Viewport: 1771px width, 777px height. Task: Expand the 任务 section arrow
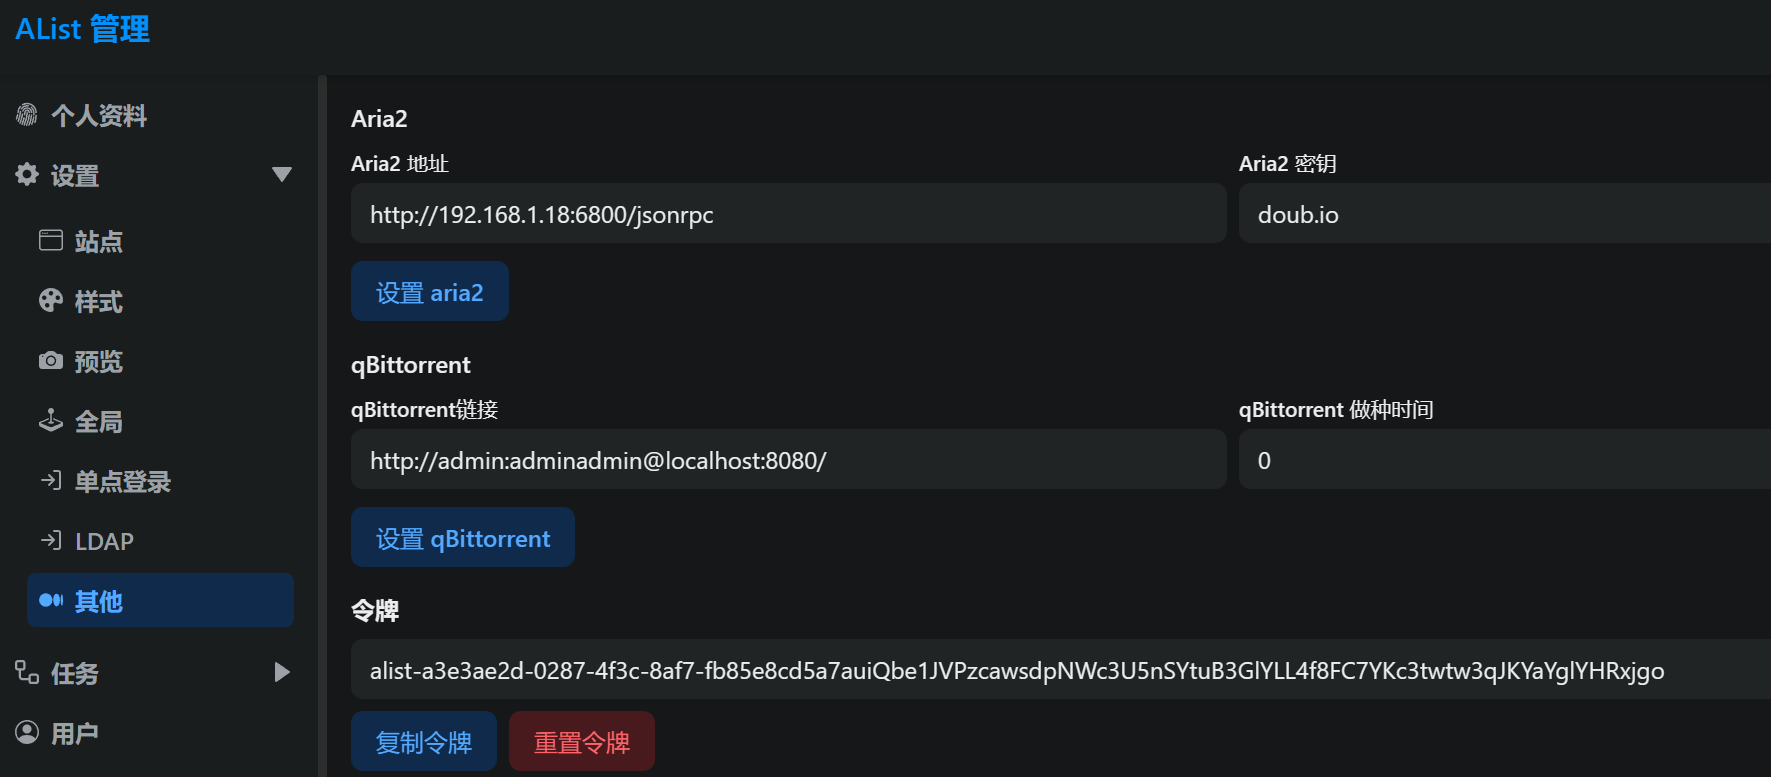282,672
